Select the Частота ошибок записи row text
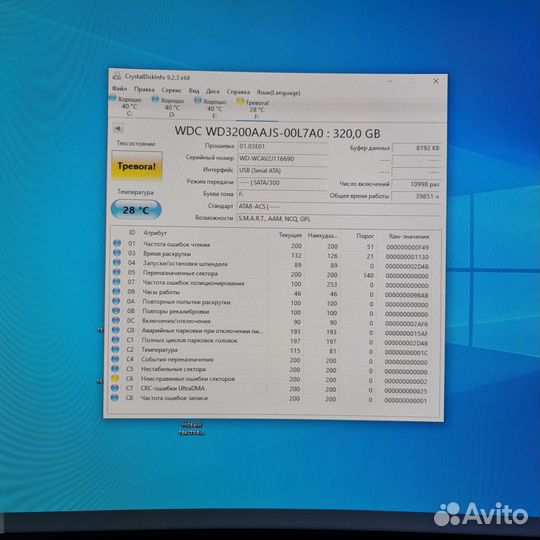The width and height of the screenshot is (540, 540). coord(174,398)
